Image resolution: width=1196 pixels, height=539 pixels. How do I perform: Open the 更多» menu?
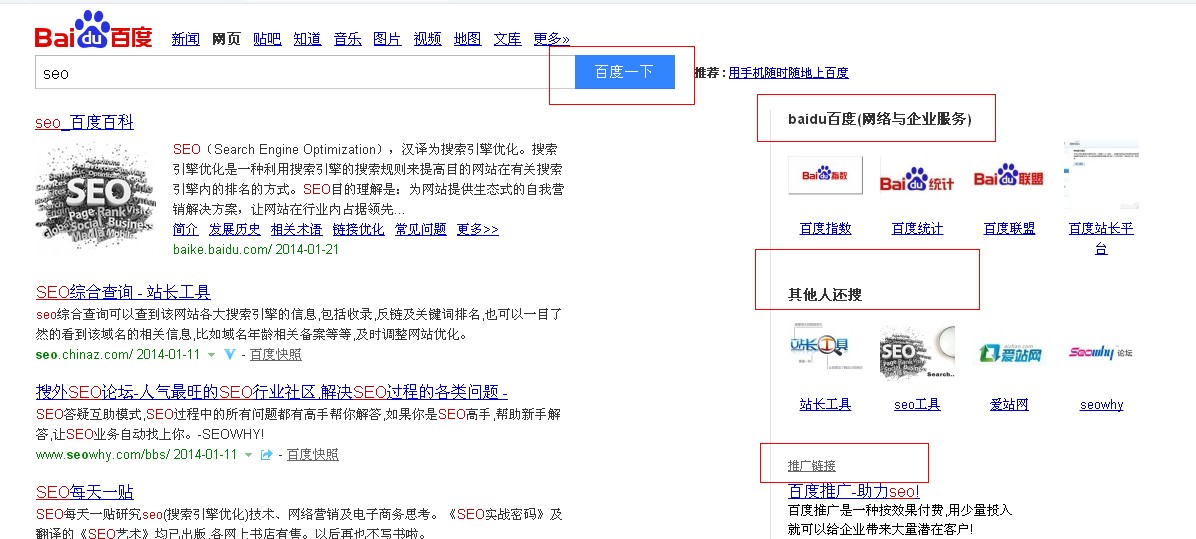coord(551,39)
